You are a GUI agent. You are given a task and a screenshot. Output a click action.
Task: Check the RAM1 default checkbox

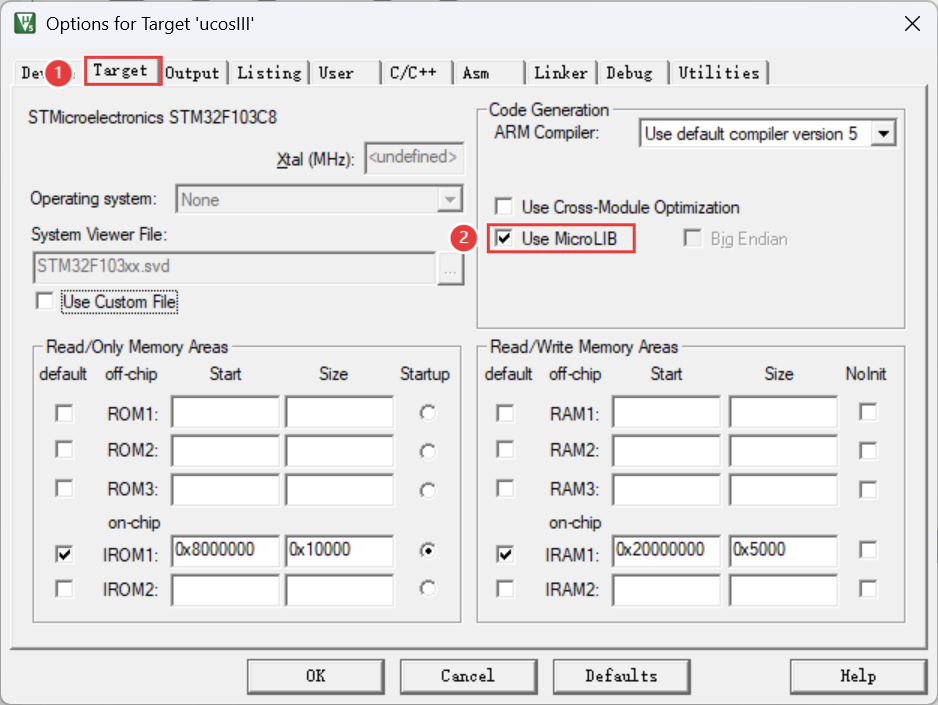[x=505, y=413]
